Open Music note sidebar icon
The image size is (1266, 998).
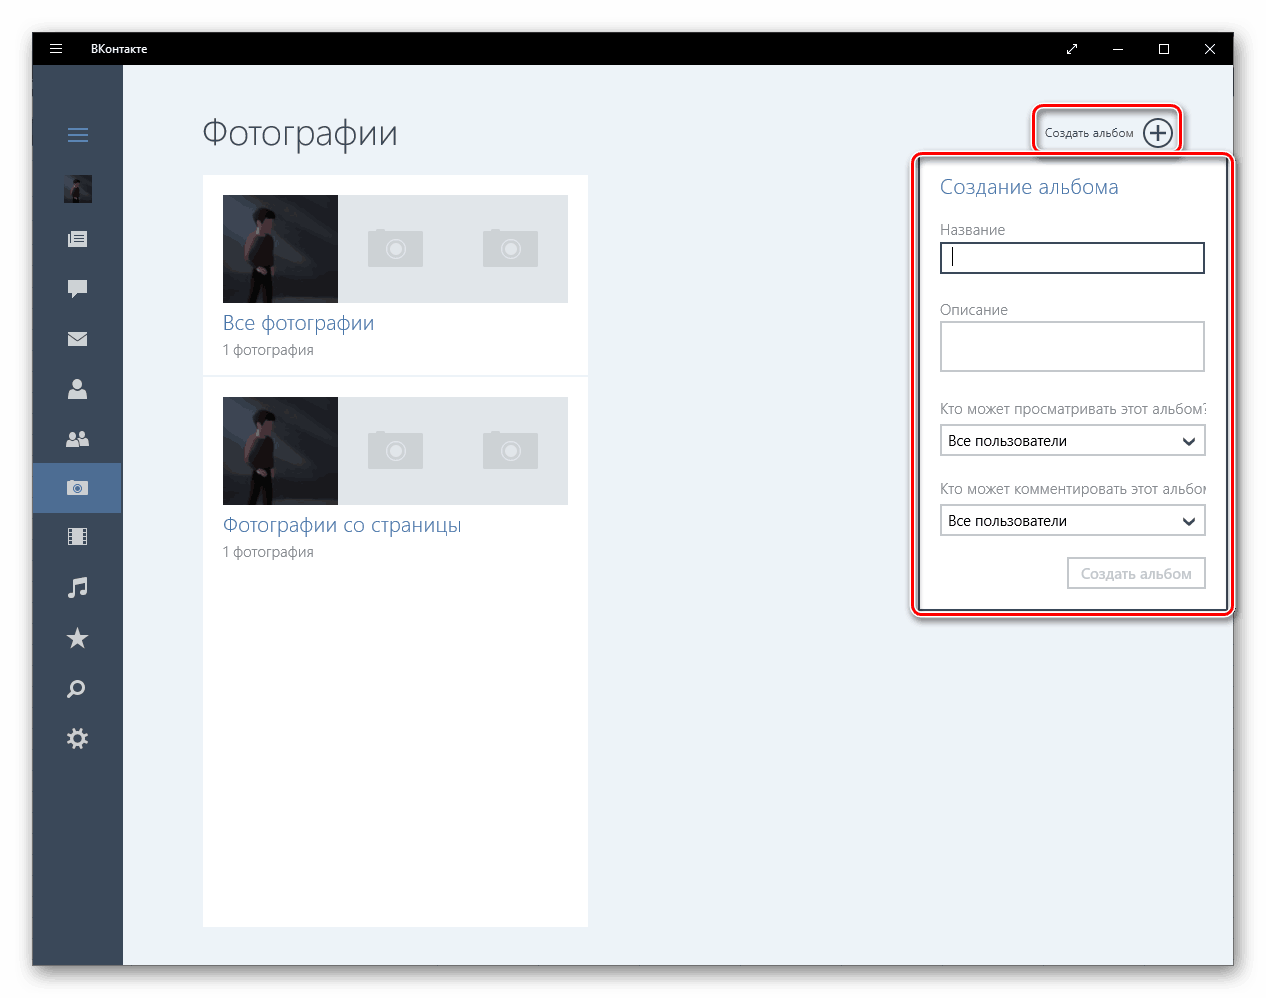pos(78,588)
